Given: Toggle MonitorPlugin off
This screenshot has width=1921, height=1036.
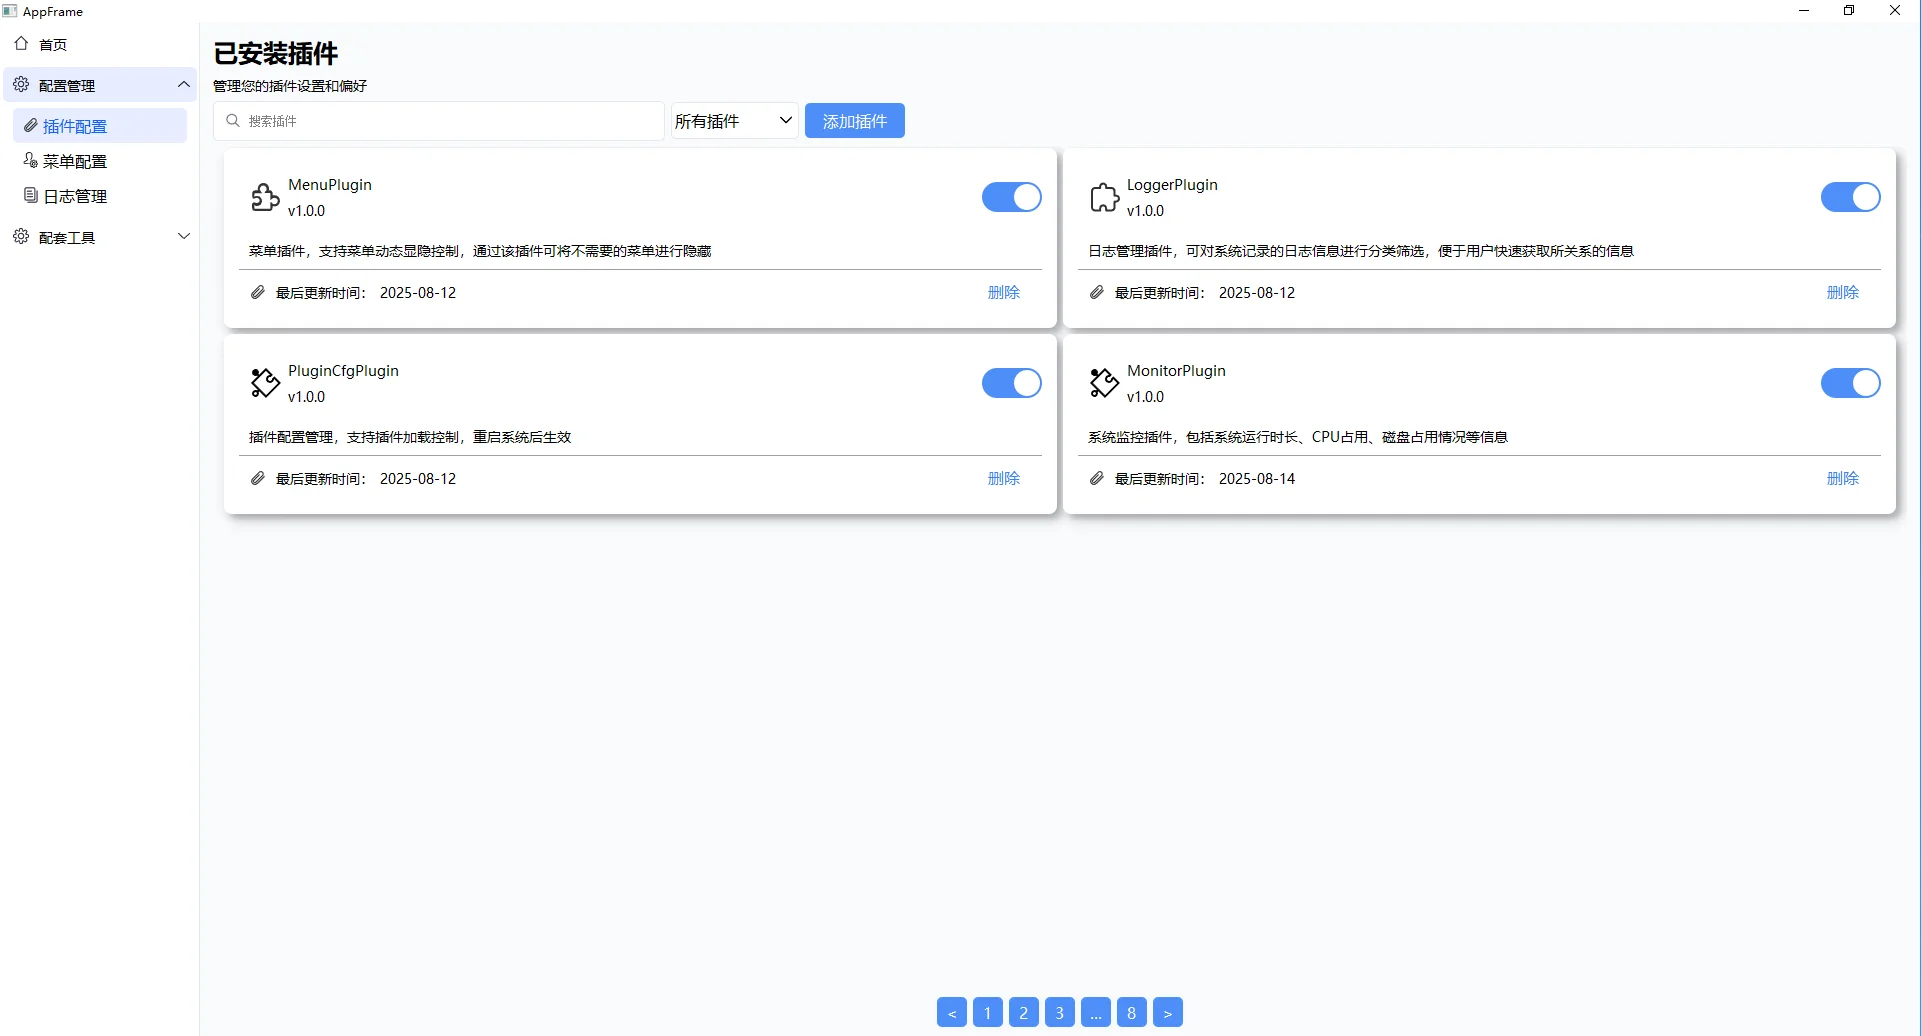Looking at the screenshot, I should point(1850,383).
